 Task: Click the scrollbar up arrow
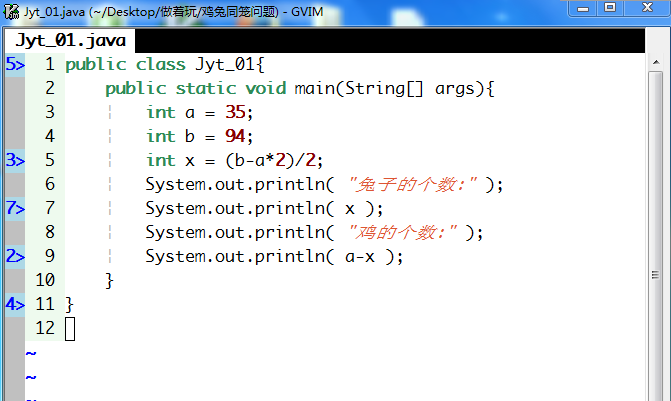click(656, 62)
